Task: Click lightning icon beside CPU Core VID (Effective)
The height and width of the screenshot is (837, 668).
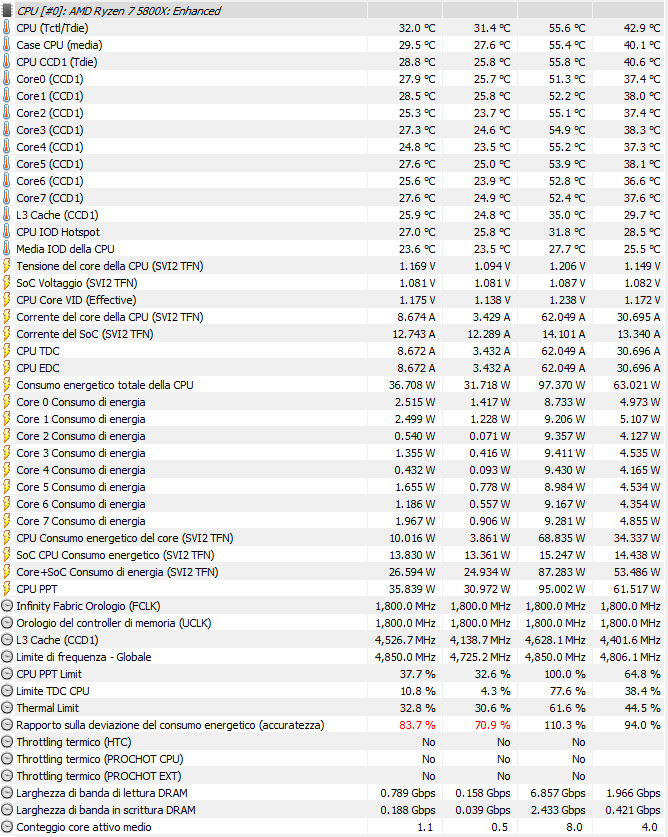Action: (6, 300)
